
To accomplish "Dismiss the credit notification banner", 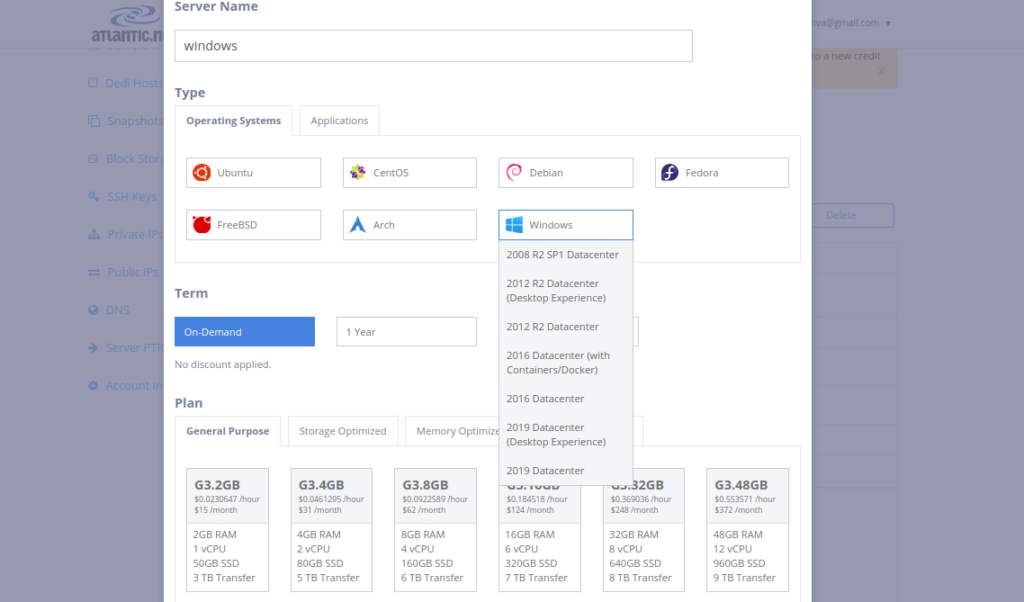I will (882, 71).
